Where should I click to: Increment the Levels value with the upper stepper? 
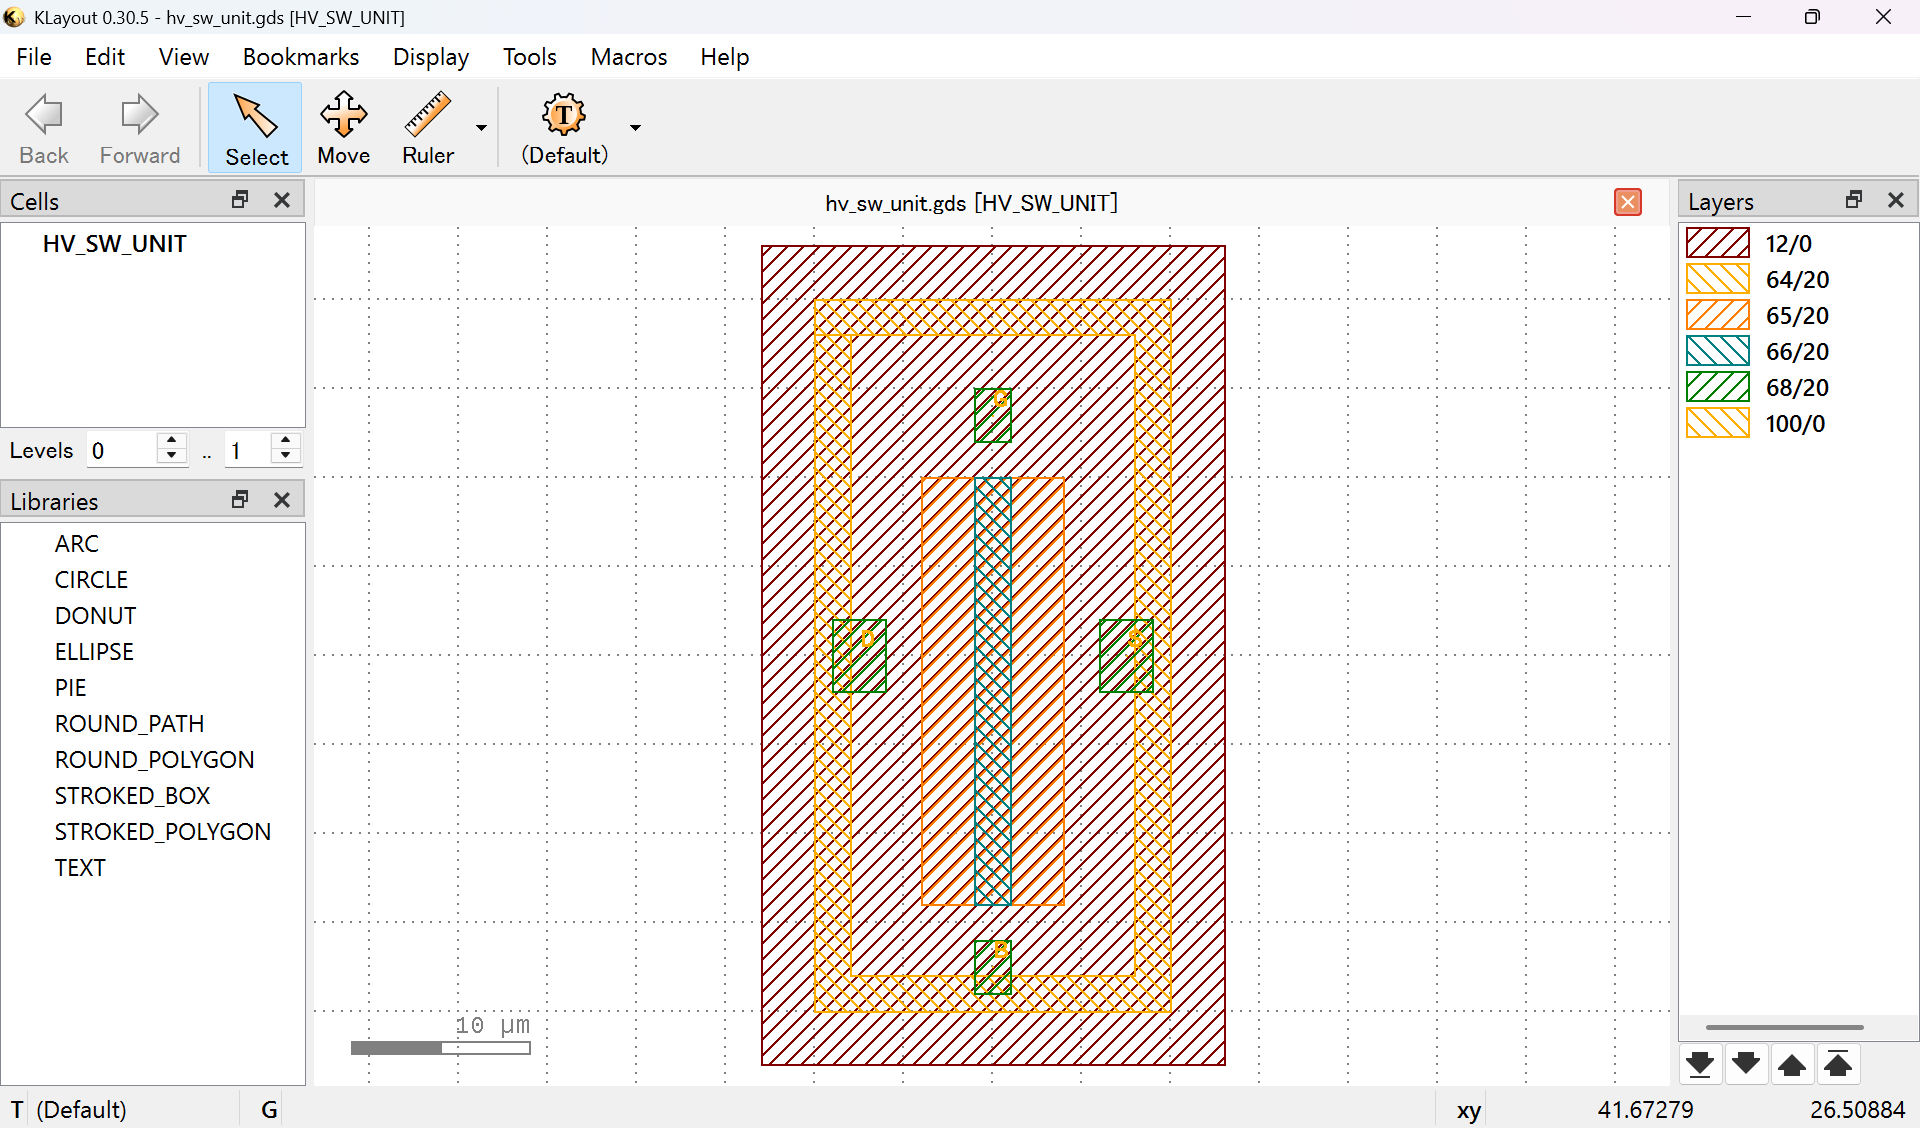point(171,442)
